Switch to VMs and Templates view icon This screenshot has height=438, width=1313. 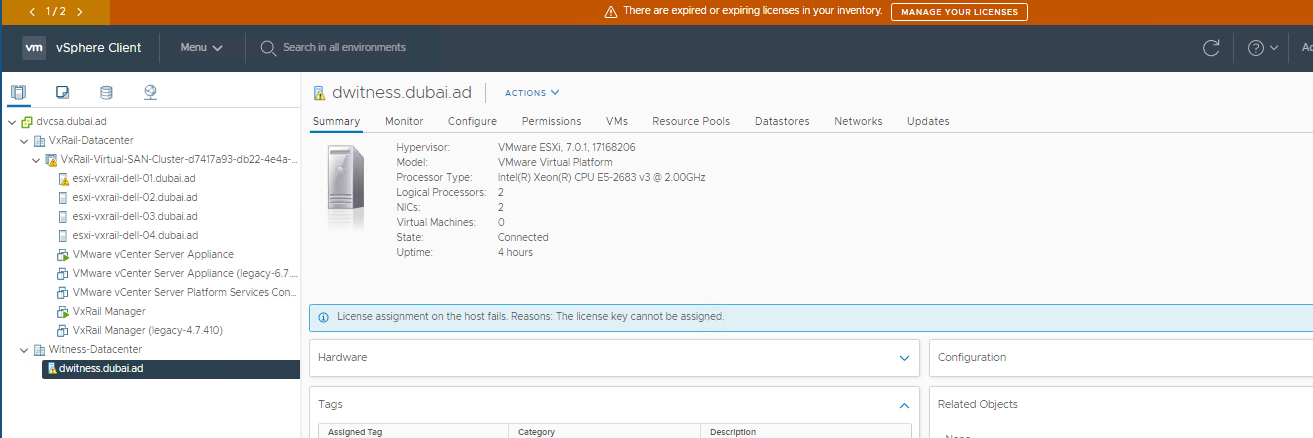[x=62, y=93]
